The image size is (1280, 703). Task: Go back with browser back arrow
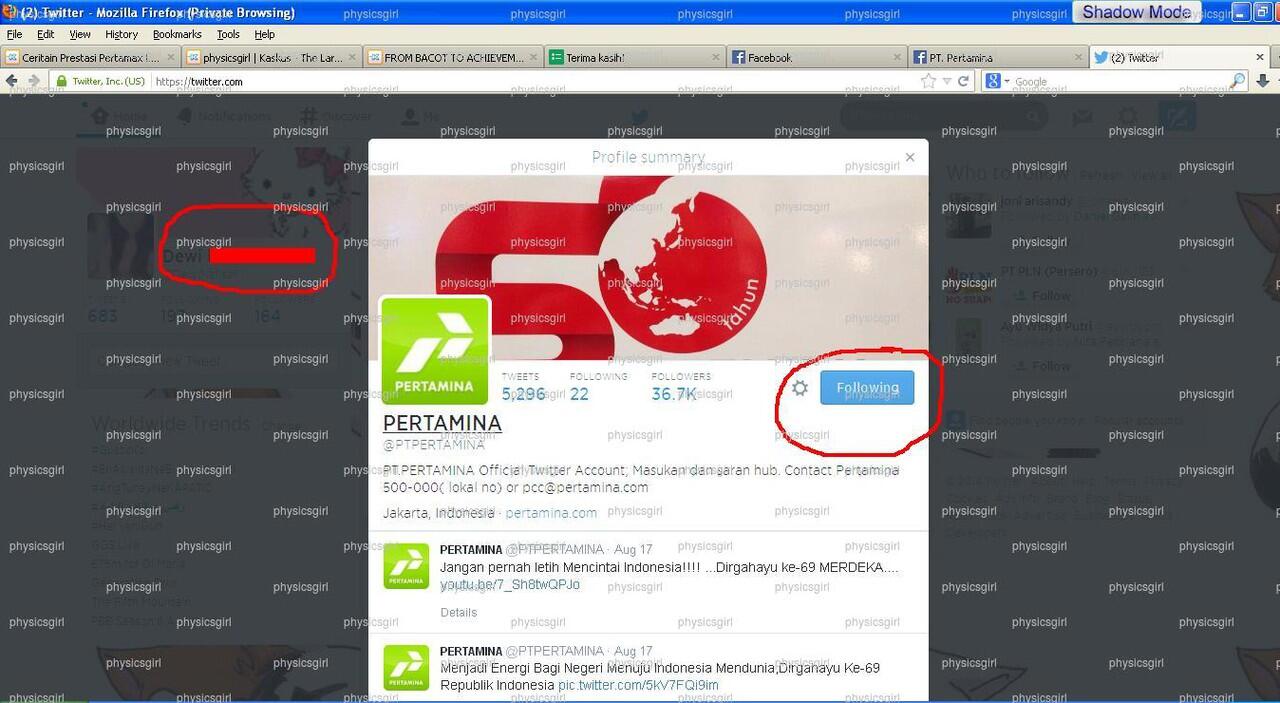coord(13,81)
